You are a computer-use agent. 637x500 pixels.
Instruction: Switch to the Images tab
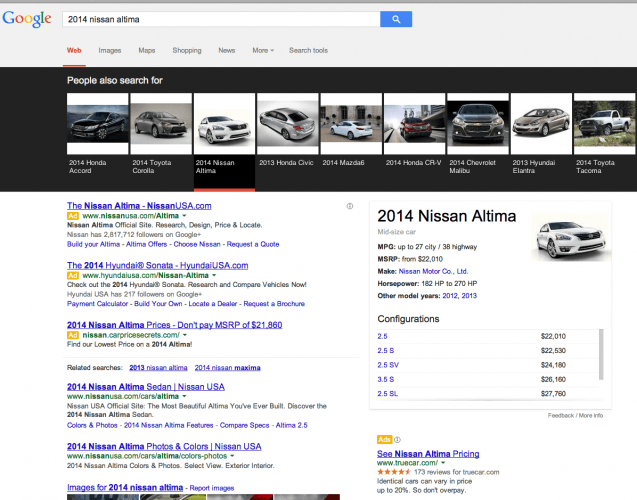click(x=110, y=50)
